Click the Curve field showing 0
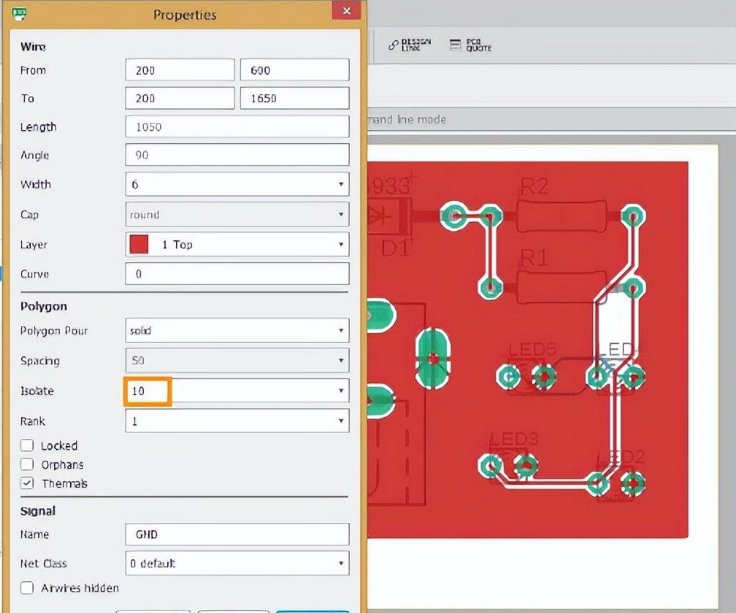The height and width of the screenshot is (613, 736). click(237, 274)
